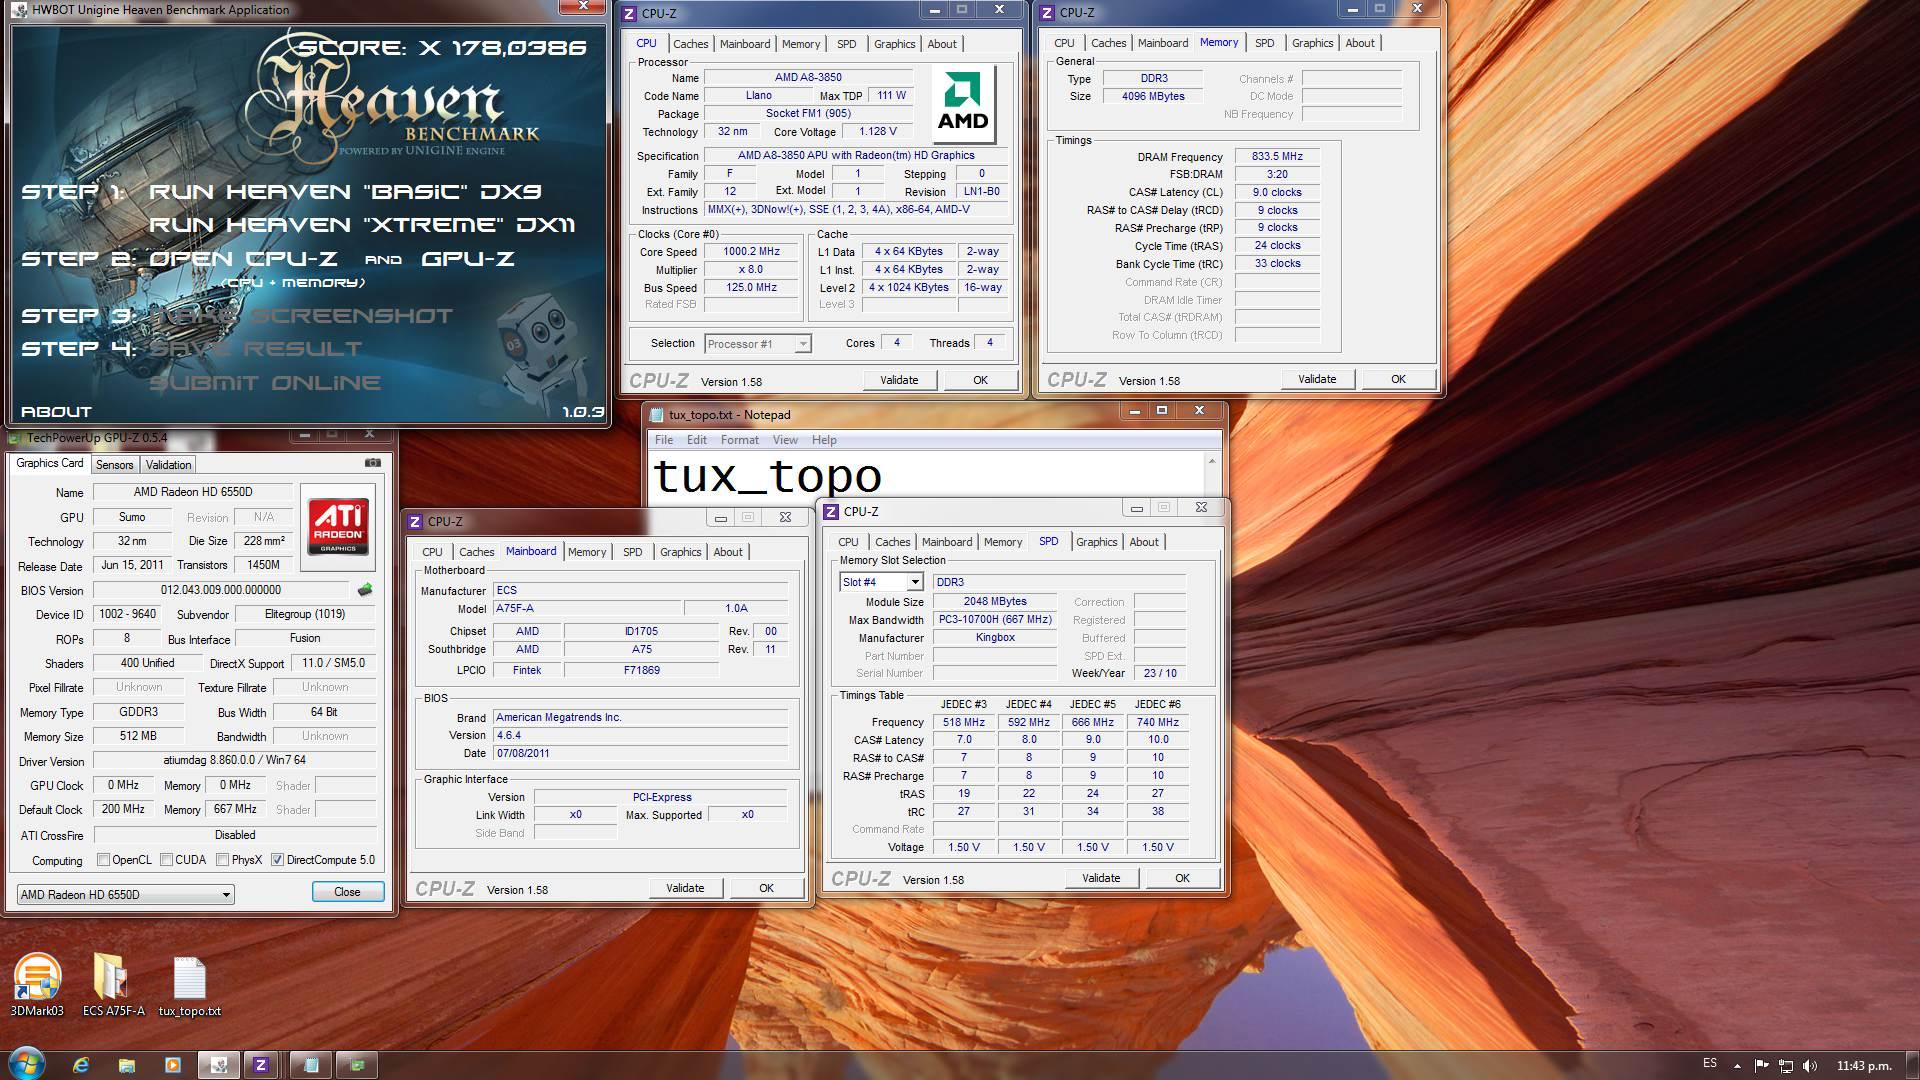This screenshot has width=1920, height=1080.
Task: Open the Sensors tab in GPU-Z
Action: tap(114, 465)
